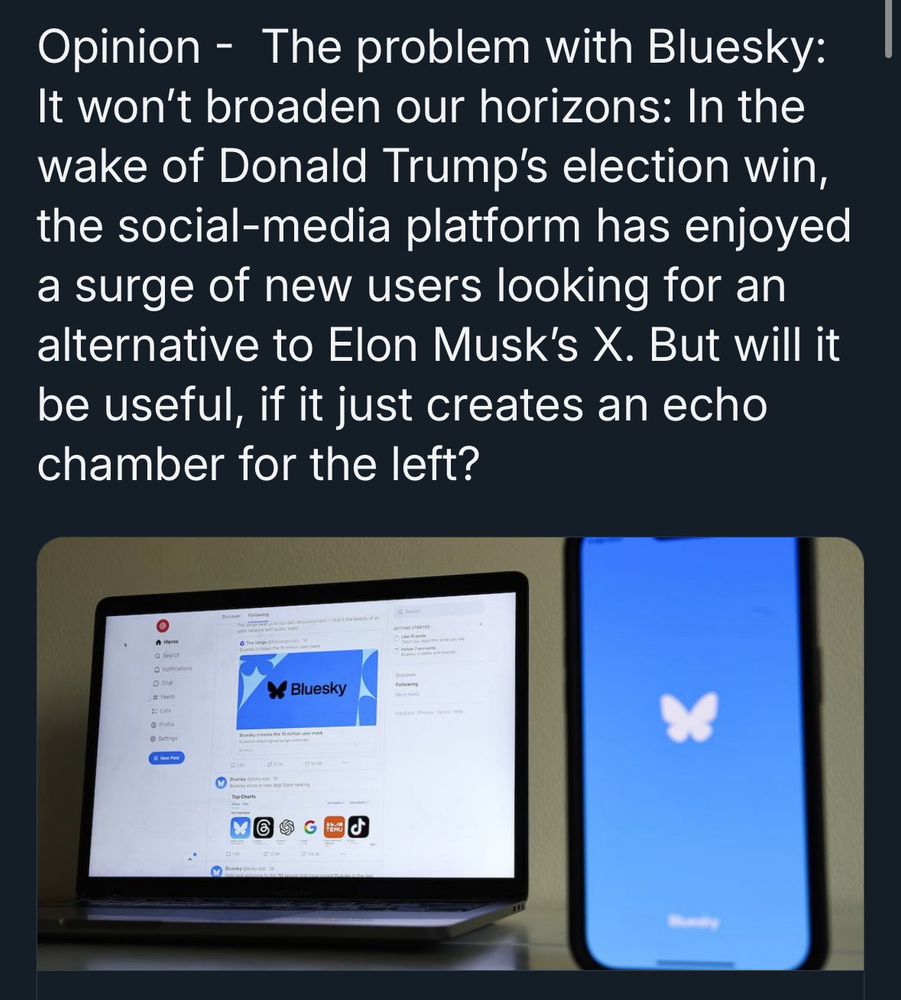Click the Google G icon on laptop
Viewport: 901px width, 1000px height.
[310, 827]
